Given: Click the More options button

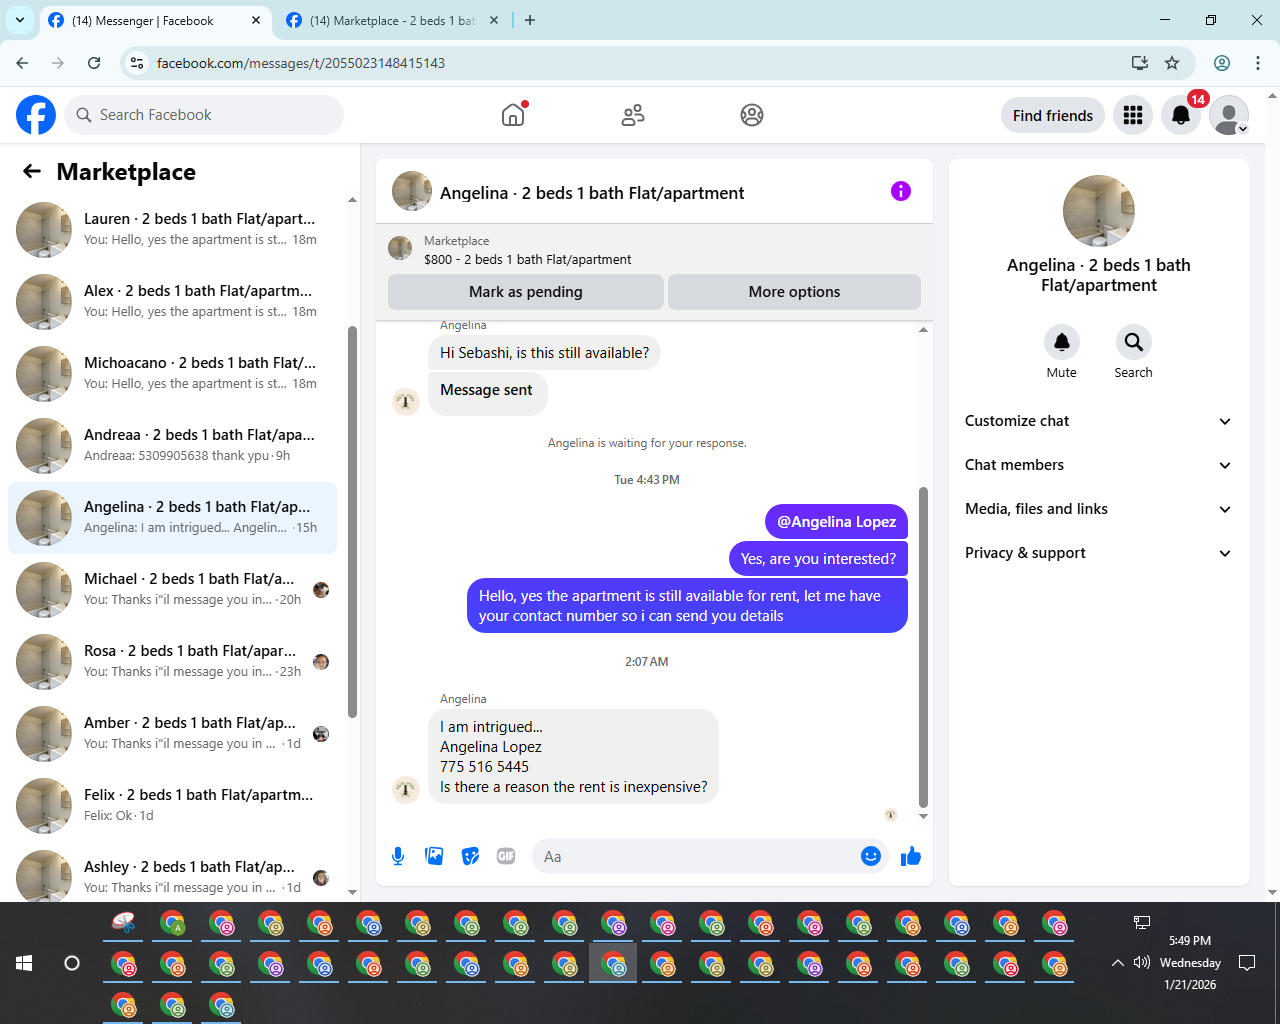Looking at the screenshot, I should click(x=794, y=292).
